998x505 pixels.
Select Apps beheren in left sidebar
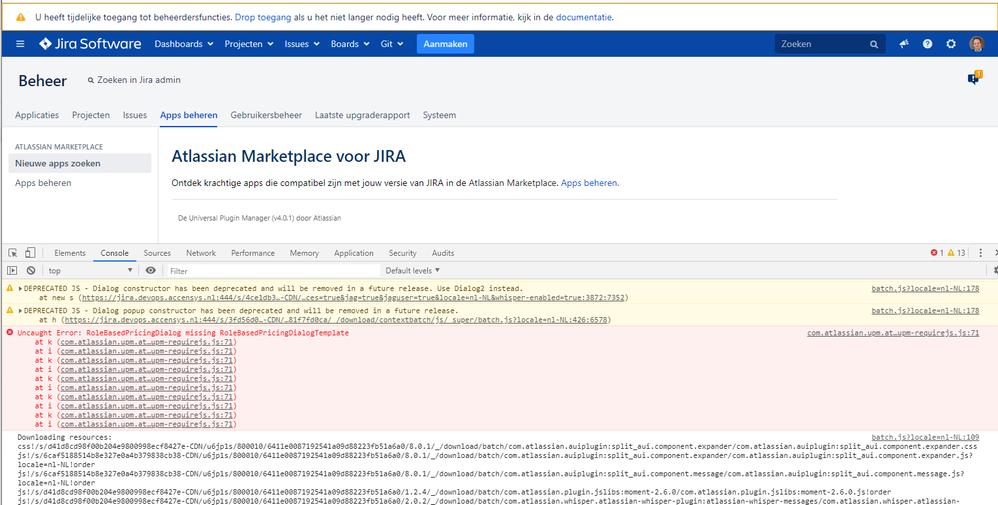pos(43,183)
